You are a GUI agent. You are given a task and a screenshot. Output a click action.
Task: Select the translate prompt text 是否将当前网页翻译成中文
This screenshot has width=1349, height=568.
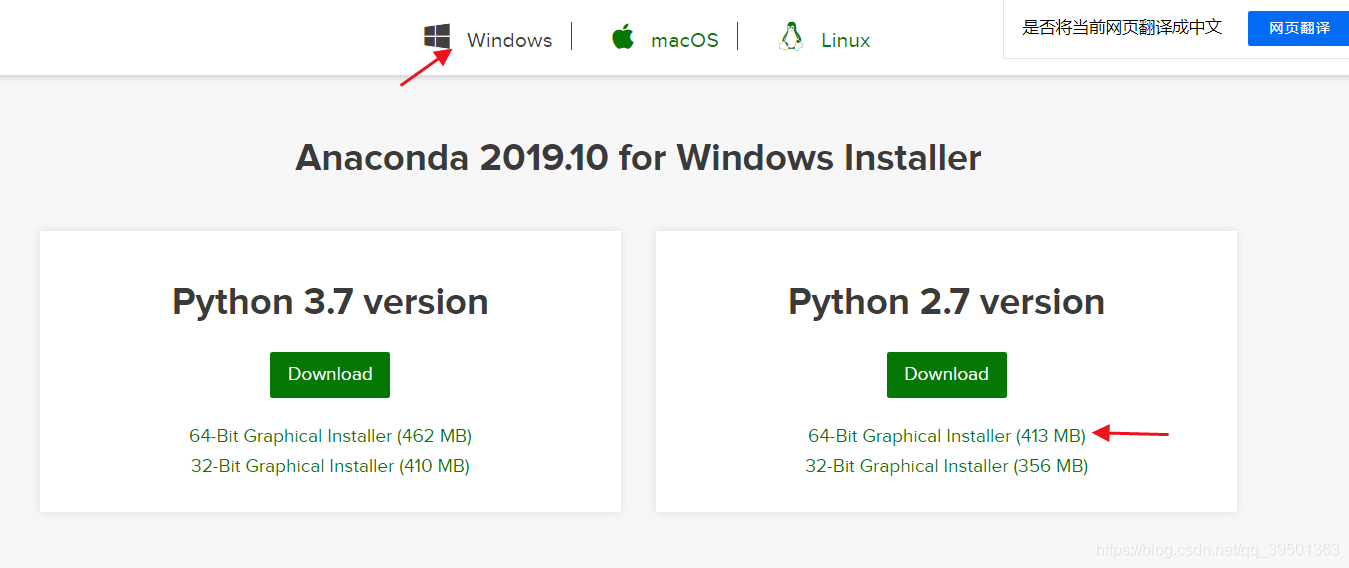point(1122,27)
